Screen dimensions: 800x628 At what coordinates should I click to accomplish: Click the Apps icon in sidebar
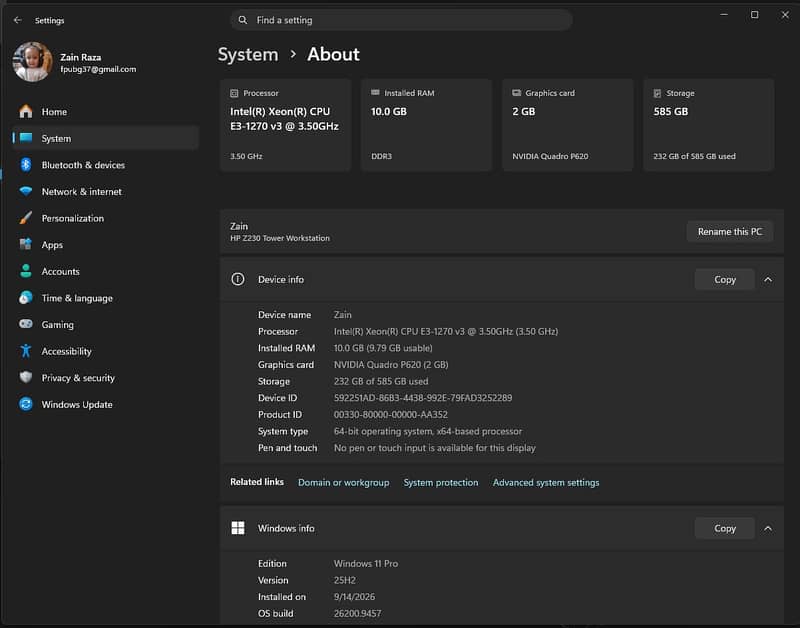point(26,244)
